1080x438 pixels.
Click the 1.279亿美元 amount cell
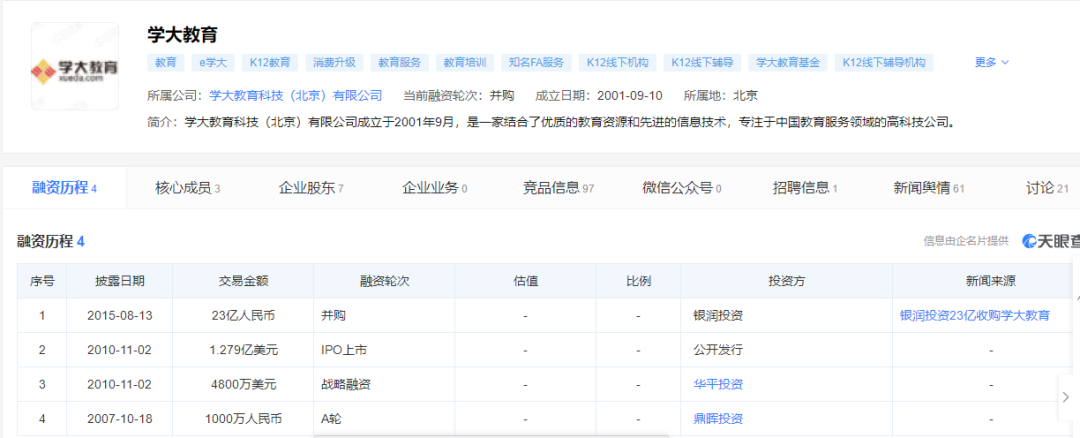243,350
